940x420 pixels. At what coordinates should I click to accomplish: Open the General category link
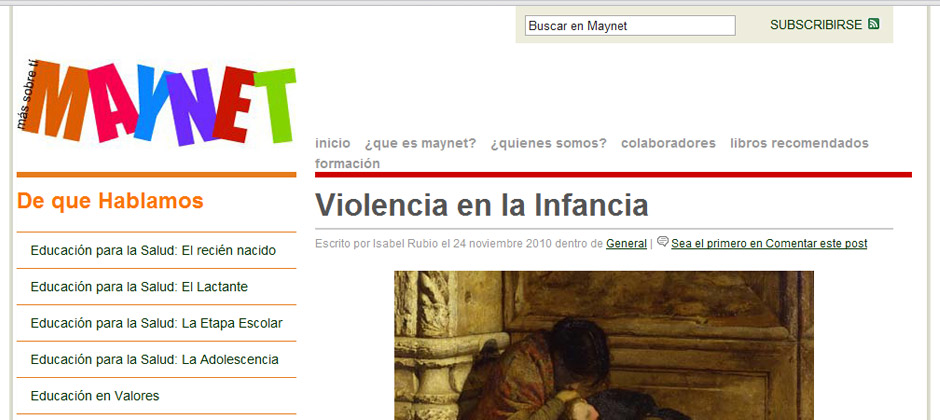pos(626,244)
